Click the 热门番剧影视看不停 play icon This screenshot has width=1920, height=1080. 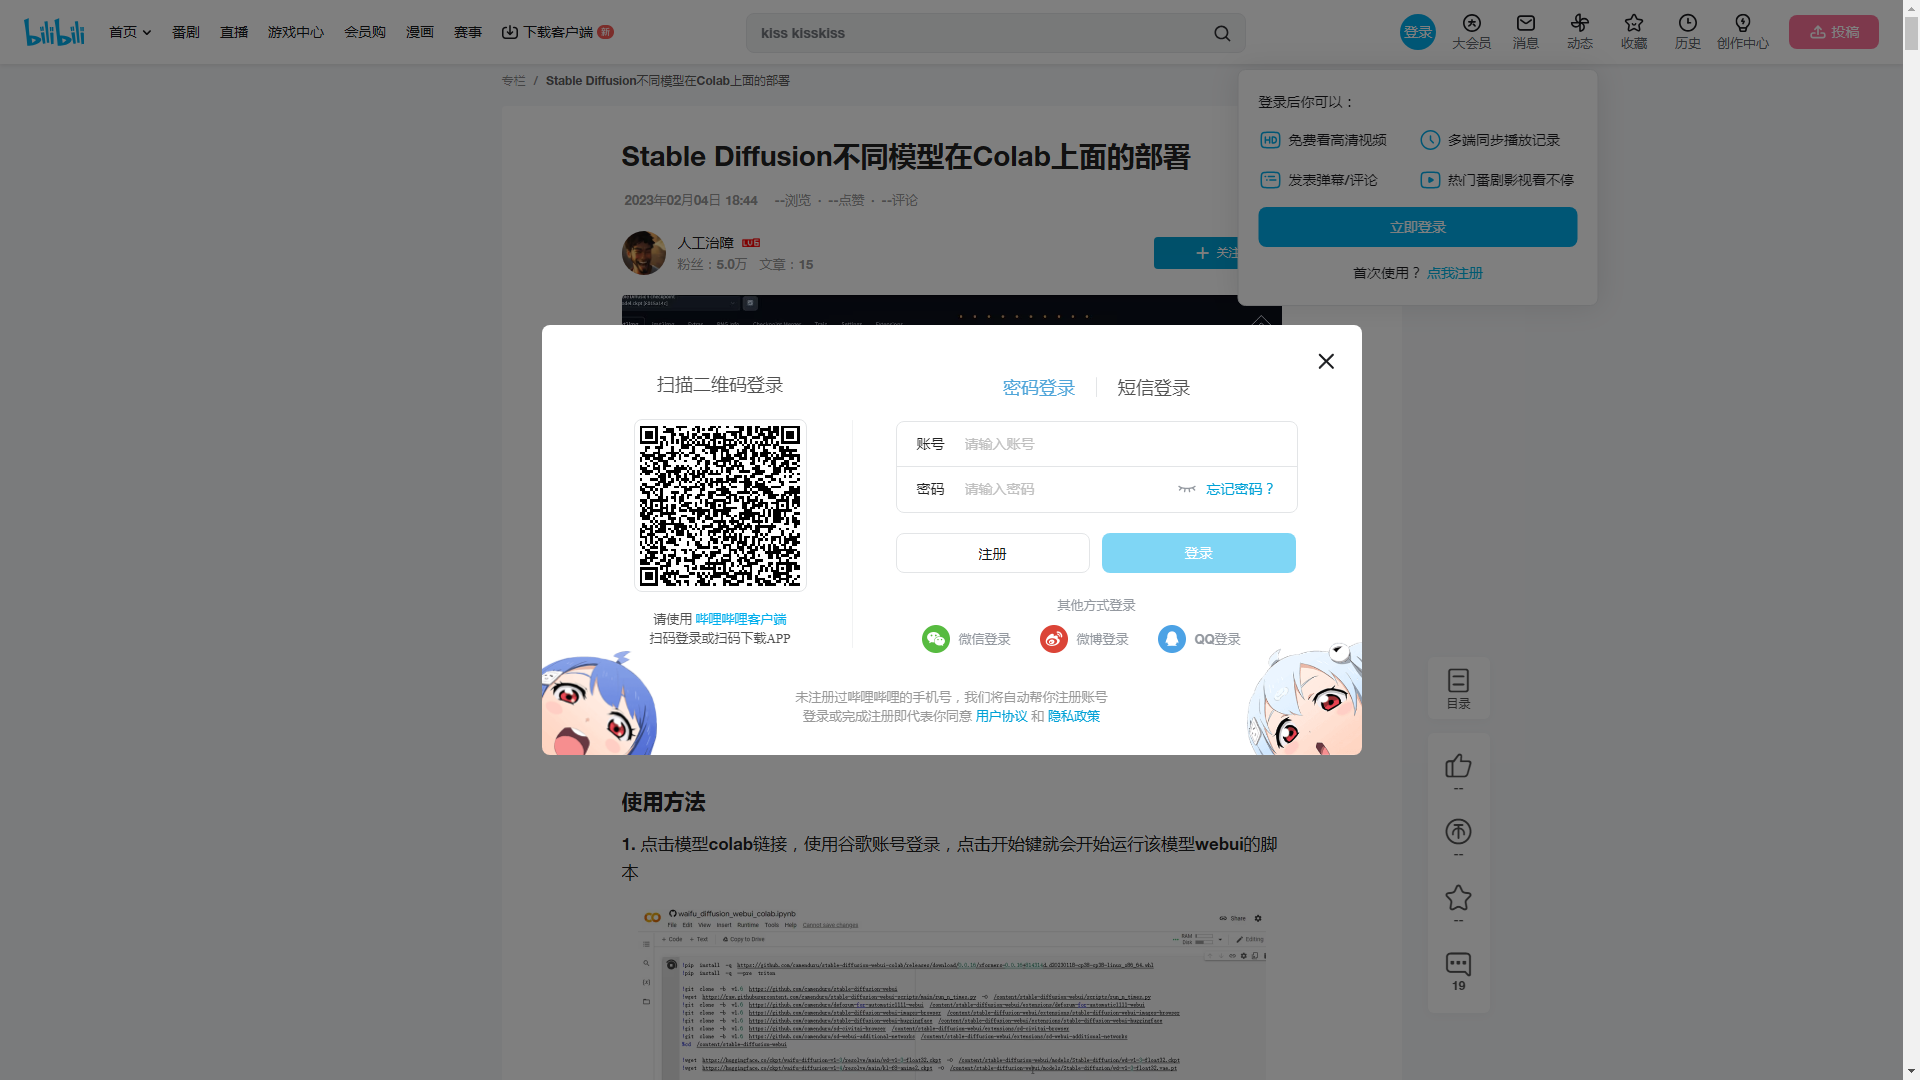point(1430,180)
